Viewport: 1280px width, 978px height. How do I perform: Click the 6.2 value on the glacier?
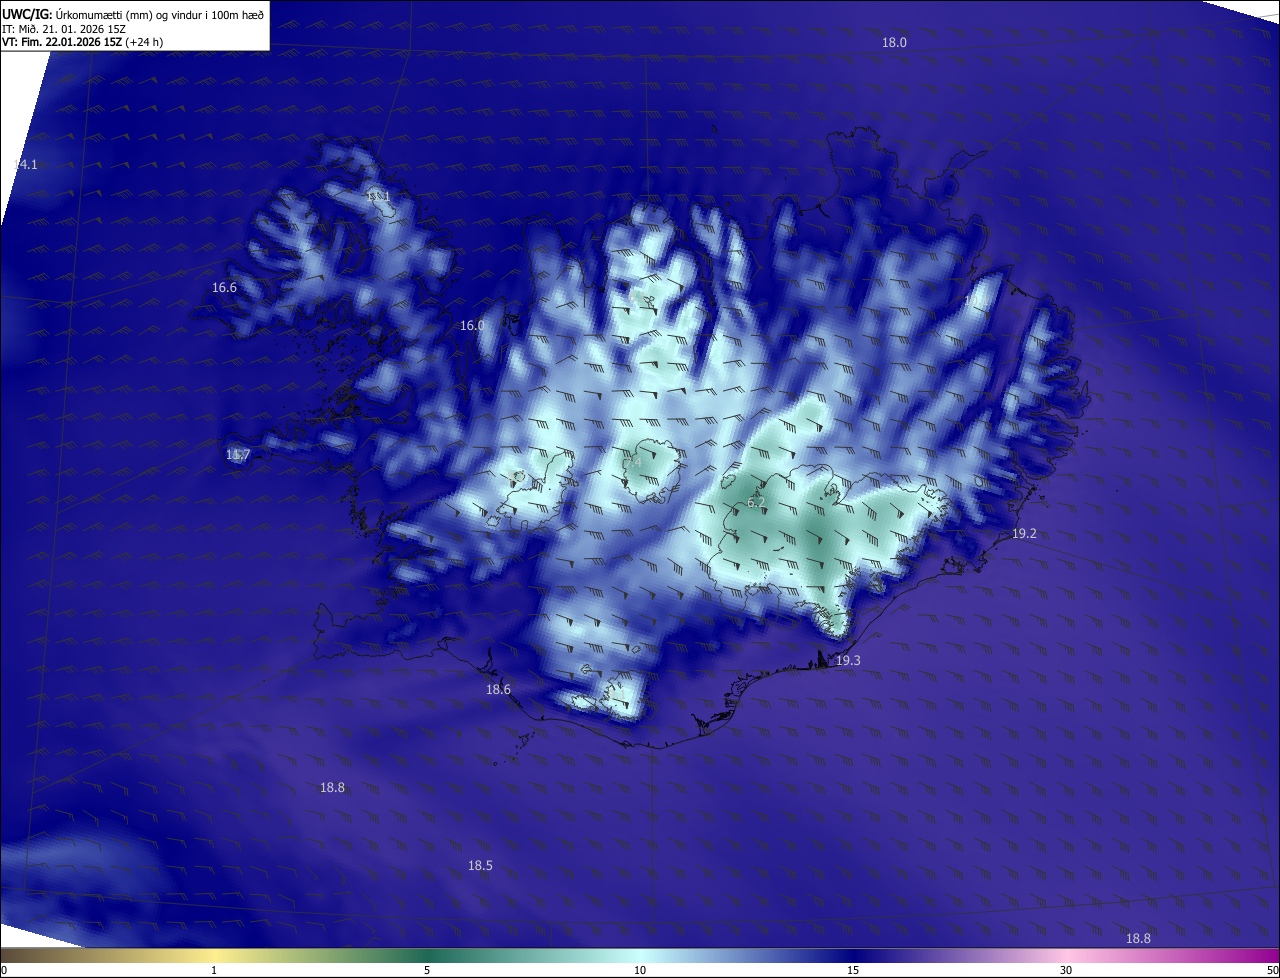(x=756, y=503)
